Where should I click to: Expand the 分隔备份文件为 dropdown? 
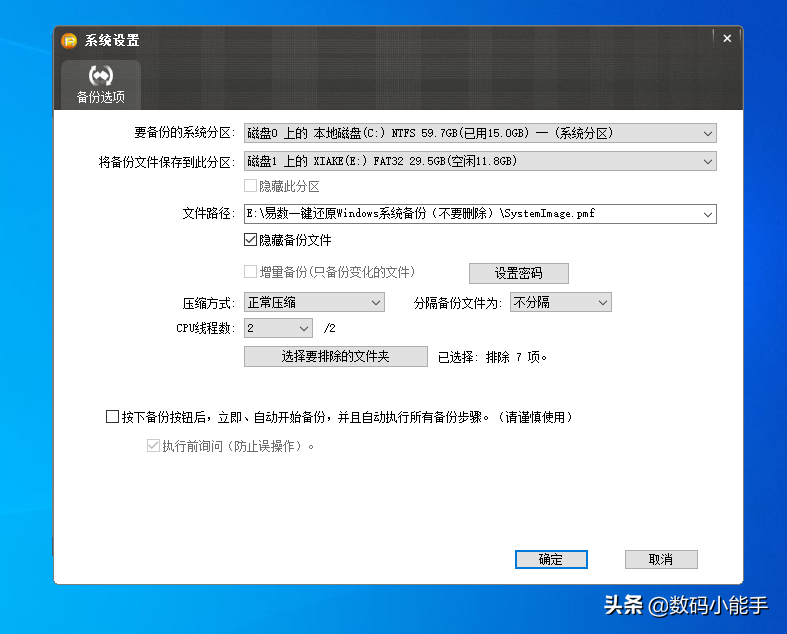[560, 302]
